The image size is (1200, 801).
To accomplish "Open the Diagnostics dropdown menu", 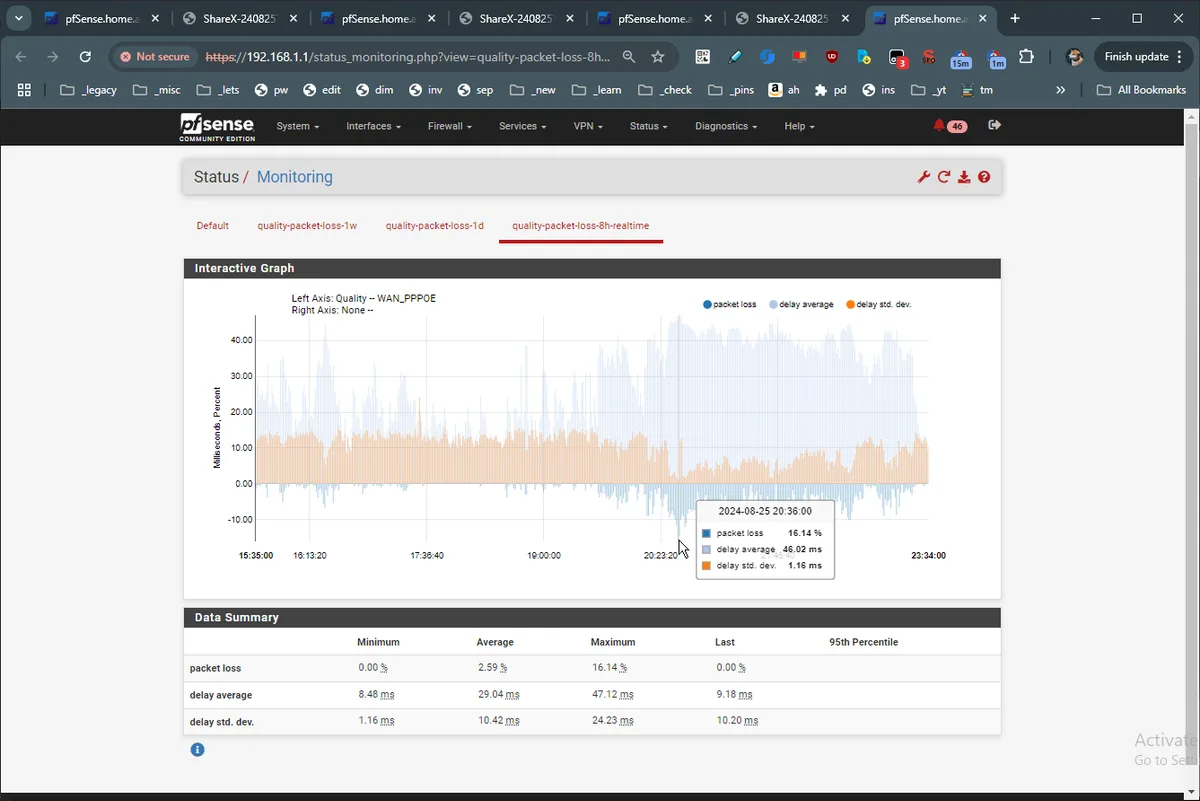I will click(725, 126).
